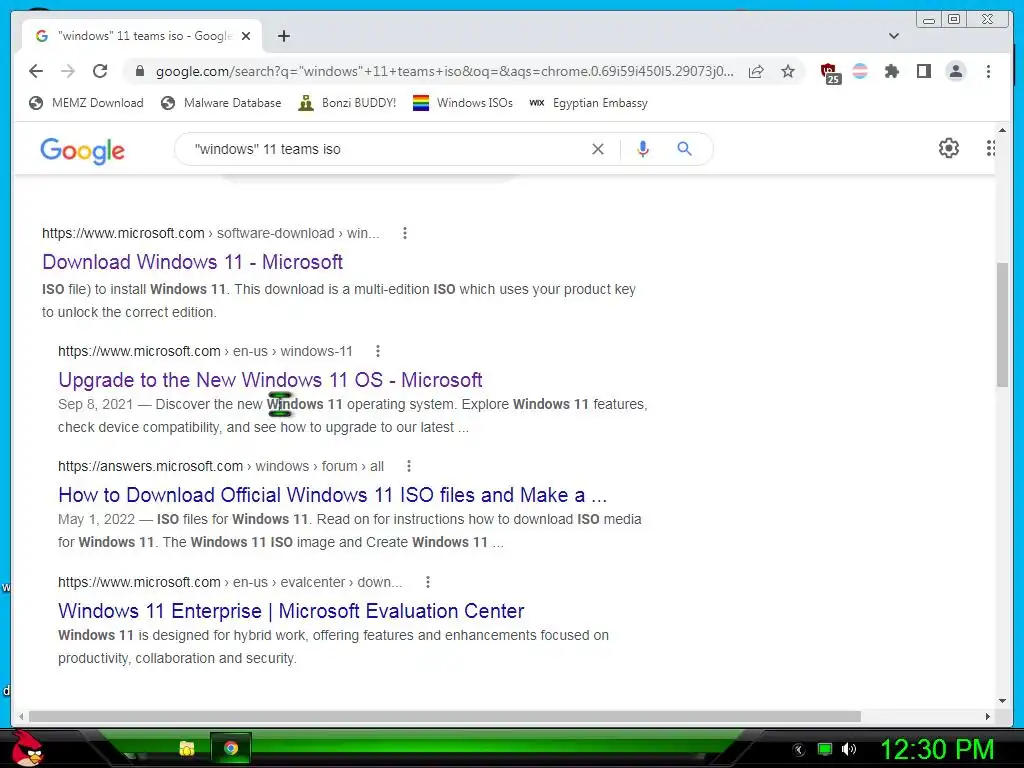Open File Explorer from the taskbar
1024x768 pixels.
point(187,748)
